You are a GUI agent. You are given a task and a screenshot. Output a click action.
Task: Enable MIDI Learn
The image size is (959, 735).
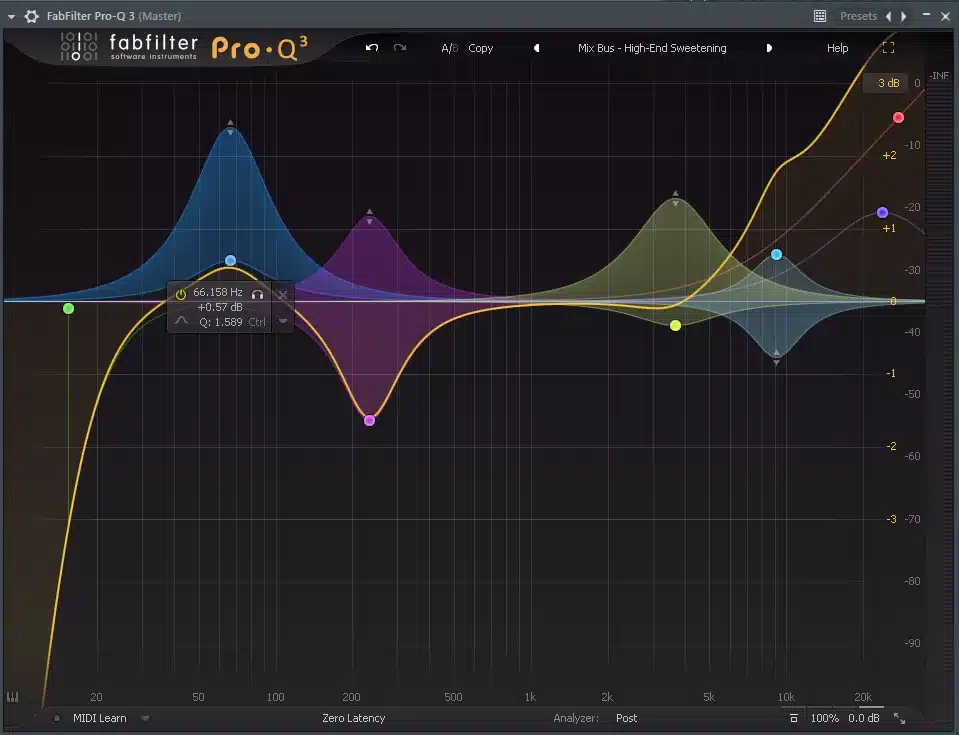click(x=99, y=718)
